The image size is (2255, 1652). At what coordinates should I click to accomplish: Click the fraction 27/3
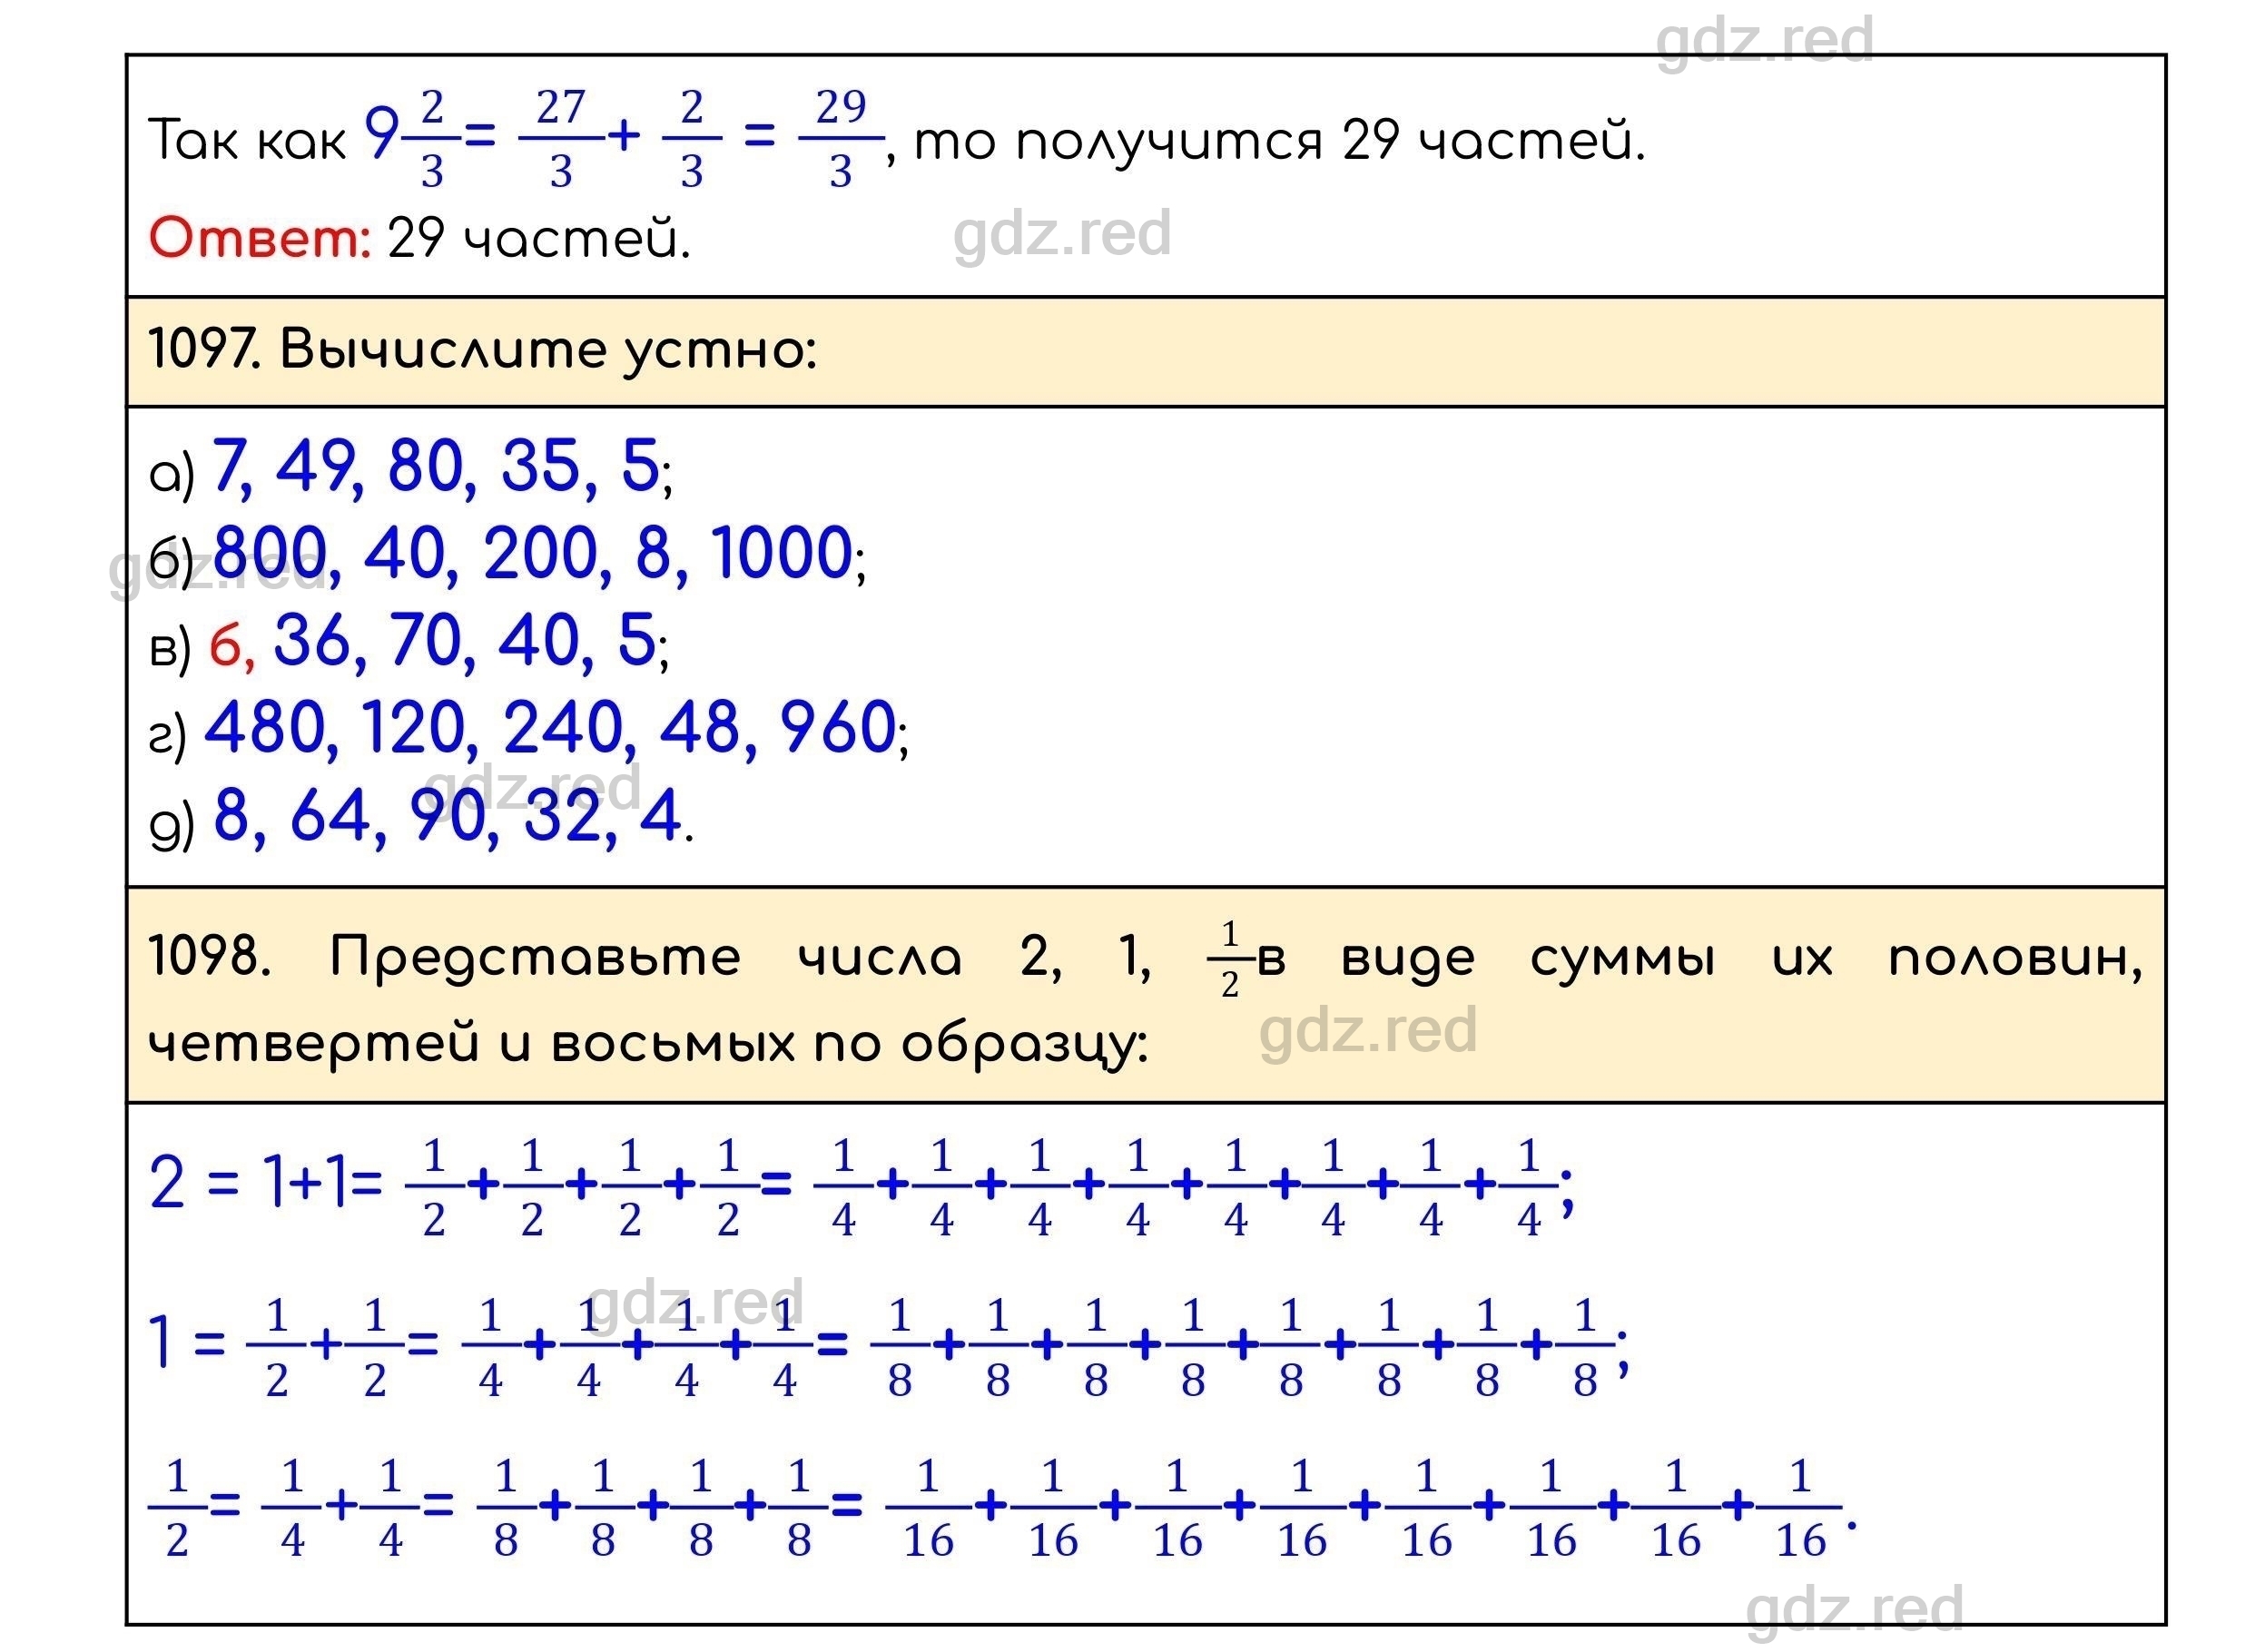(x=560, y=138)
